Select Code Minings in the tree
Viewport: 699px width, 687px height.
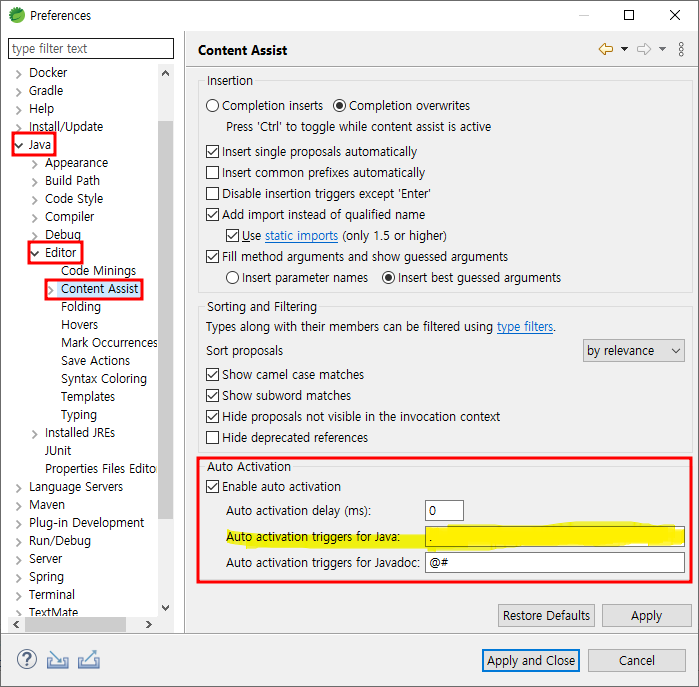pos(98,271)
